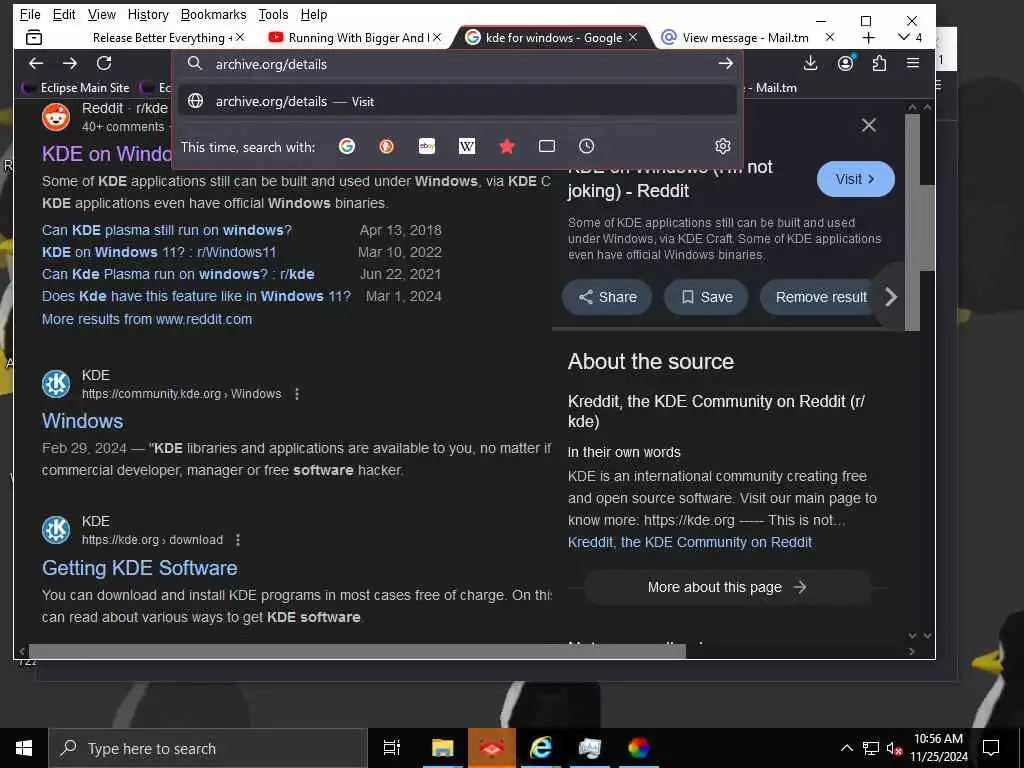1024x768 pixels.
Task: Open the sidebar archive icon left of tabs
Action: click(x=34, y=38)
